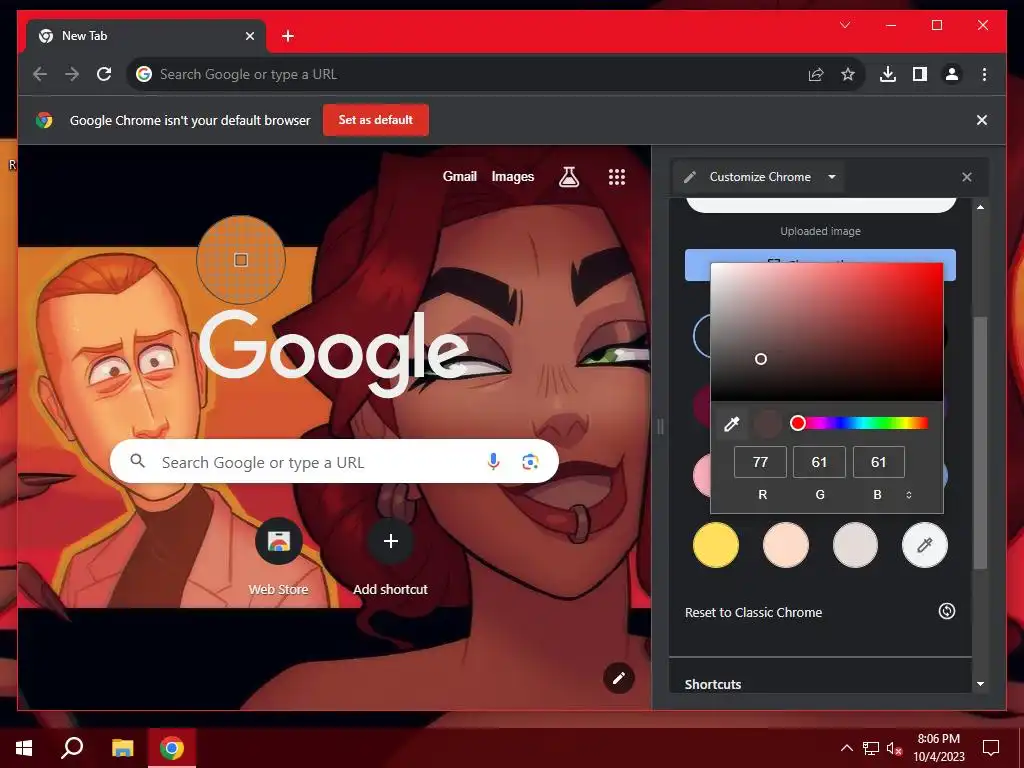Click the forward navigation arrow
Viewport: 1024px width, 768px height.
(x=72, y=74)
